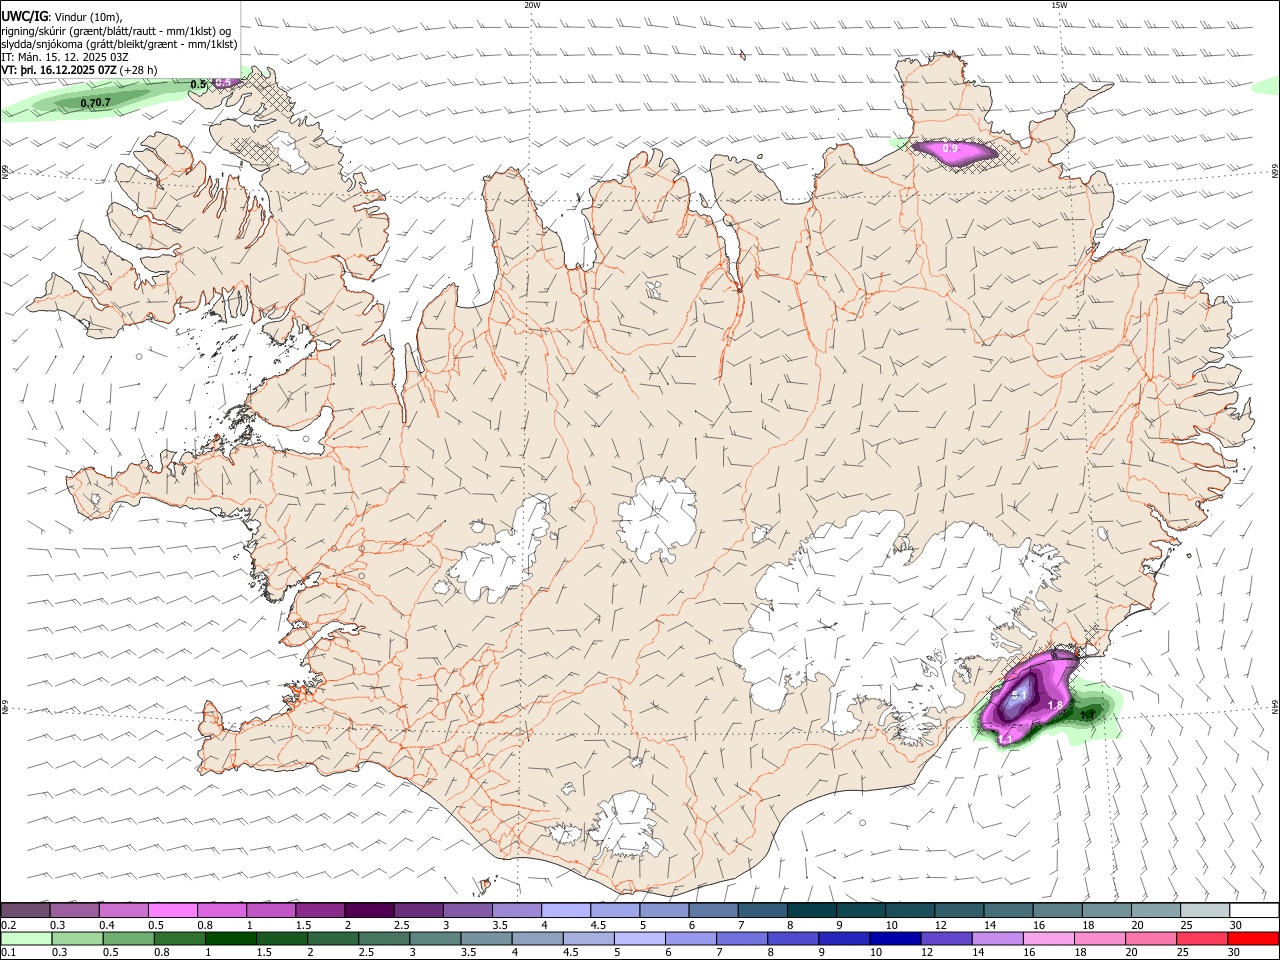Image resolution: width=1280 pixels, height=960 pixels.
Task: Pick the dark teal 8–9 swatch in the upper scale
Action: (812, 910)
